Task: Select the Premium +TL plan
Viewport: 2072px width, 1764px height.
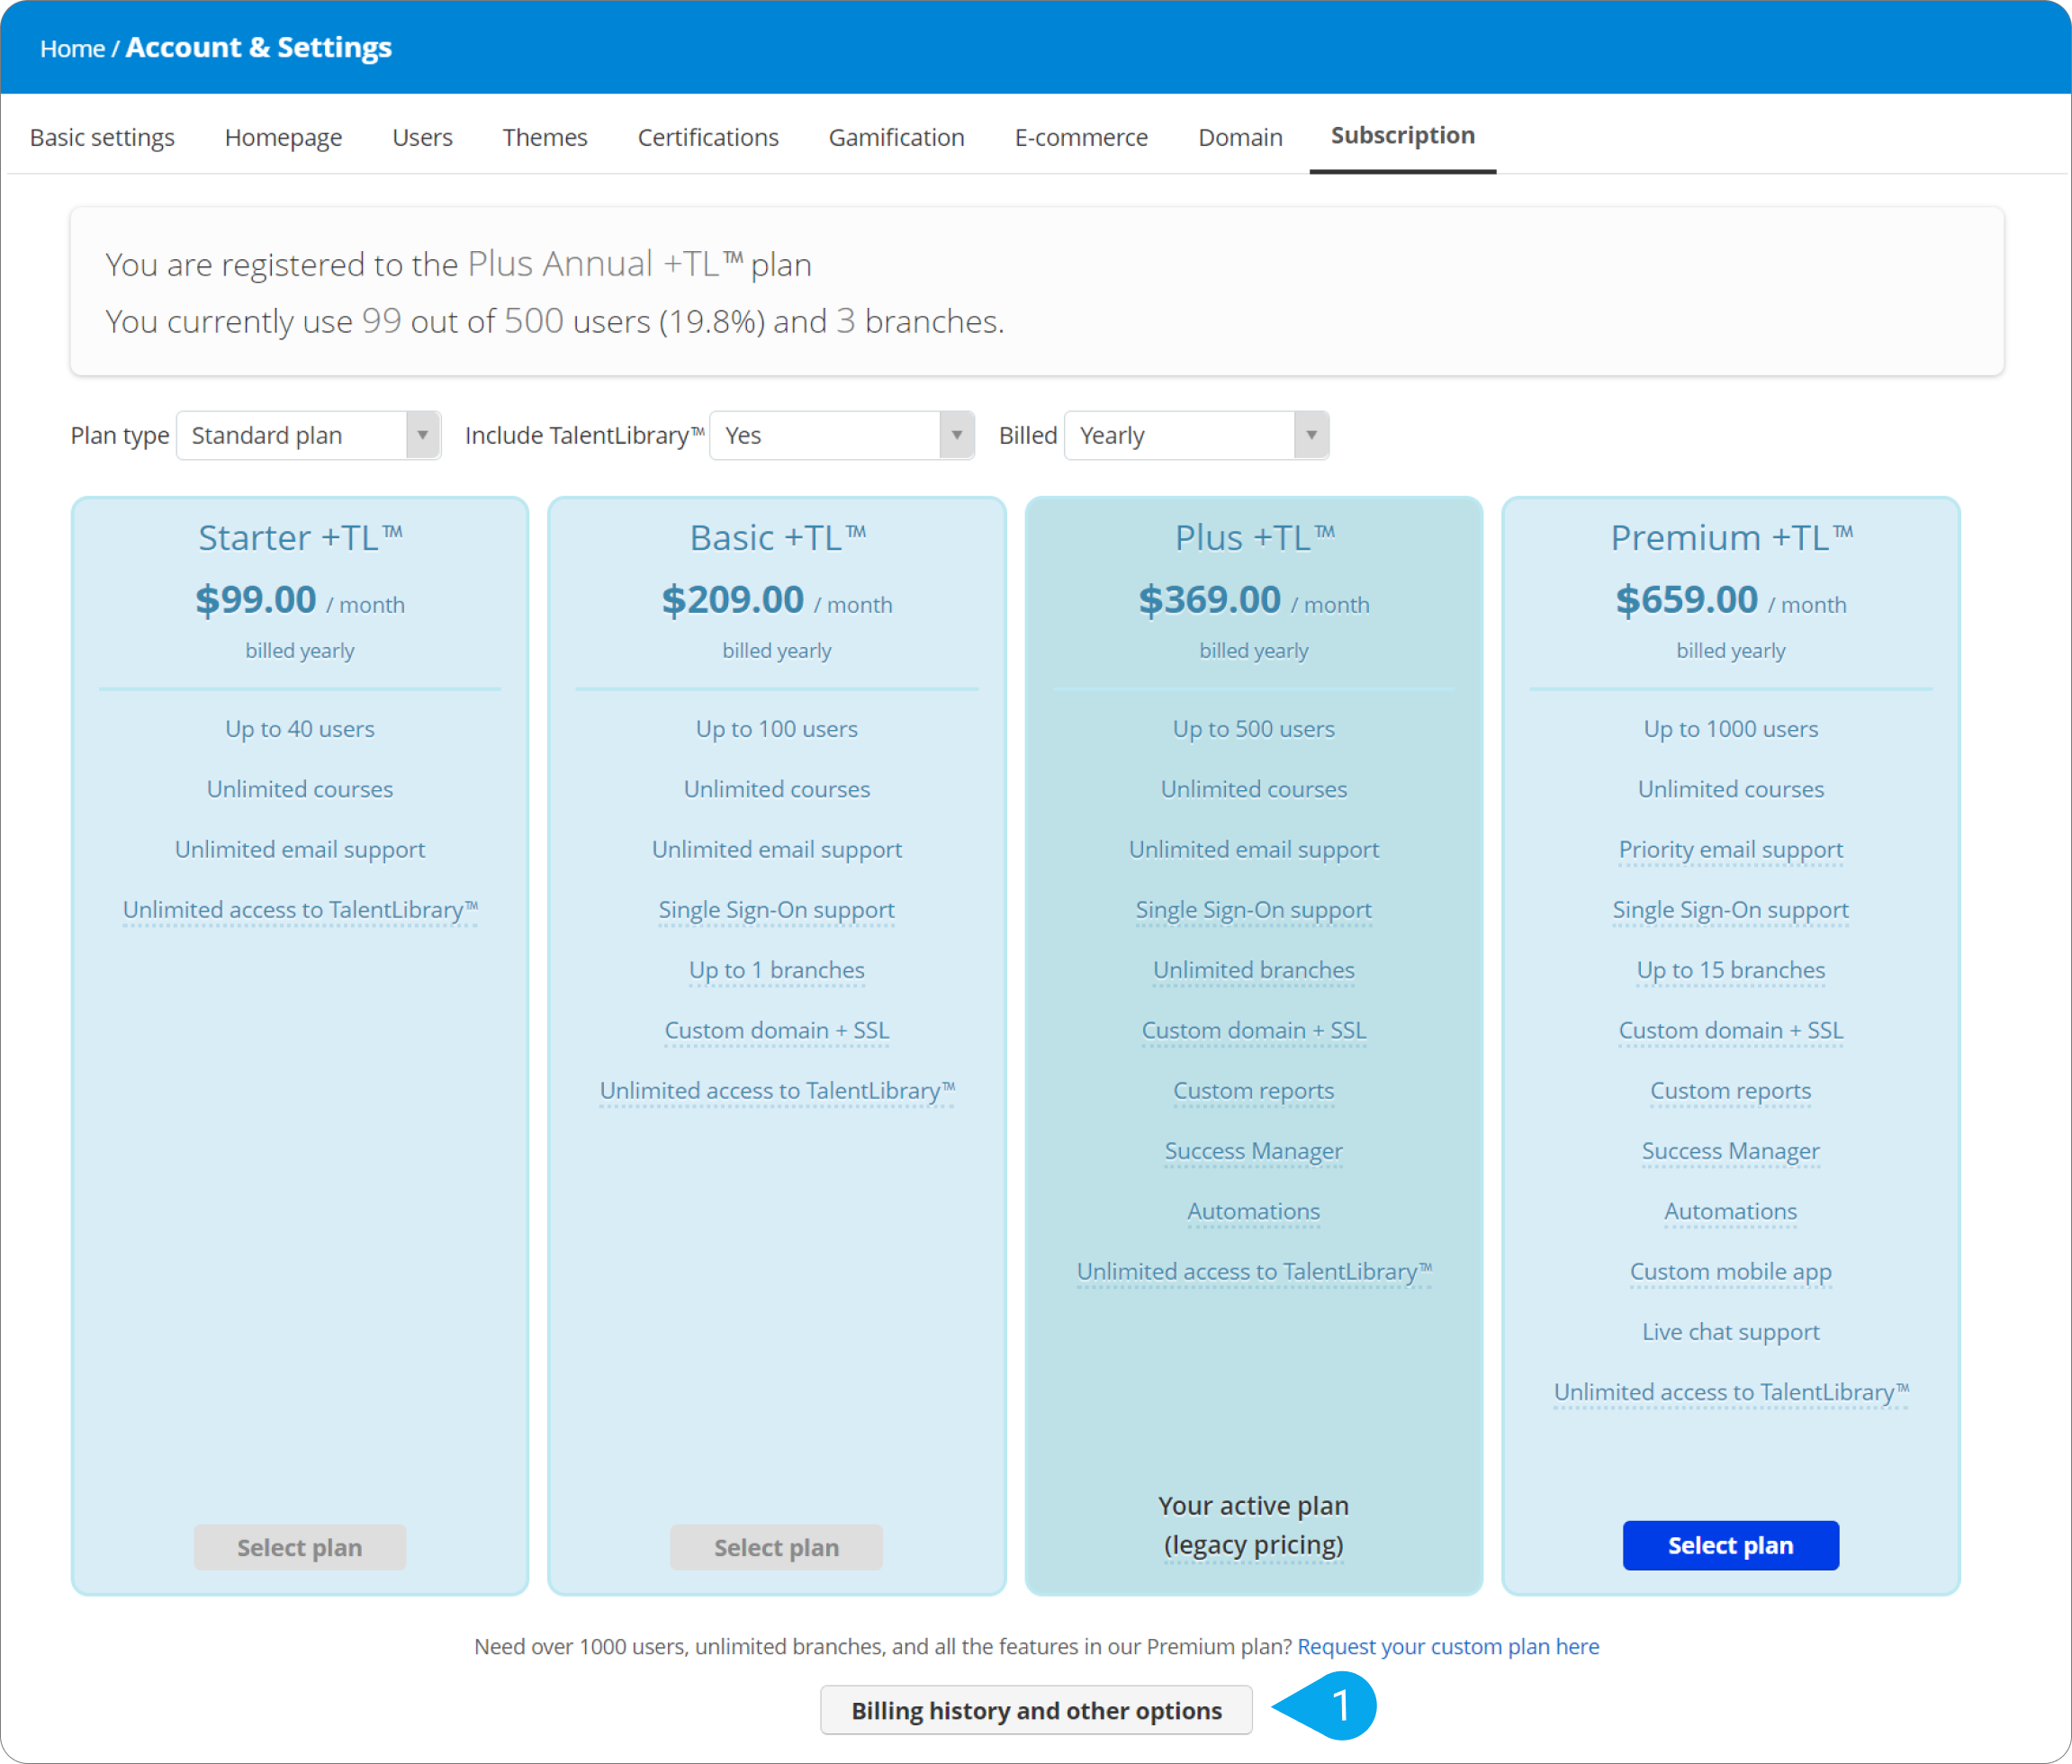Action: coord(1729,1545)
